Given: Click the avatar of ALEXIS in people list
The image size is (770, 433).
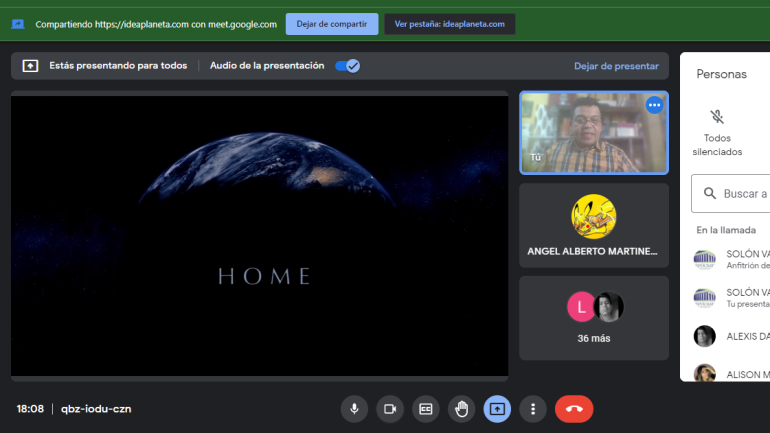Looking at the screenshot, I should (x=705, y=336).
